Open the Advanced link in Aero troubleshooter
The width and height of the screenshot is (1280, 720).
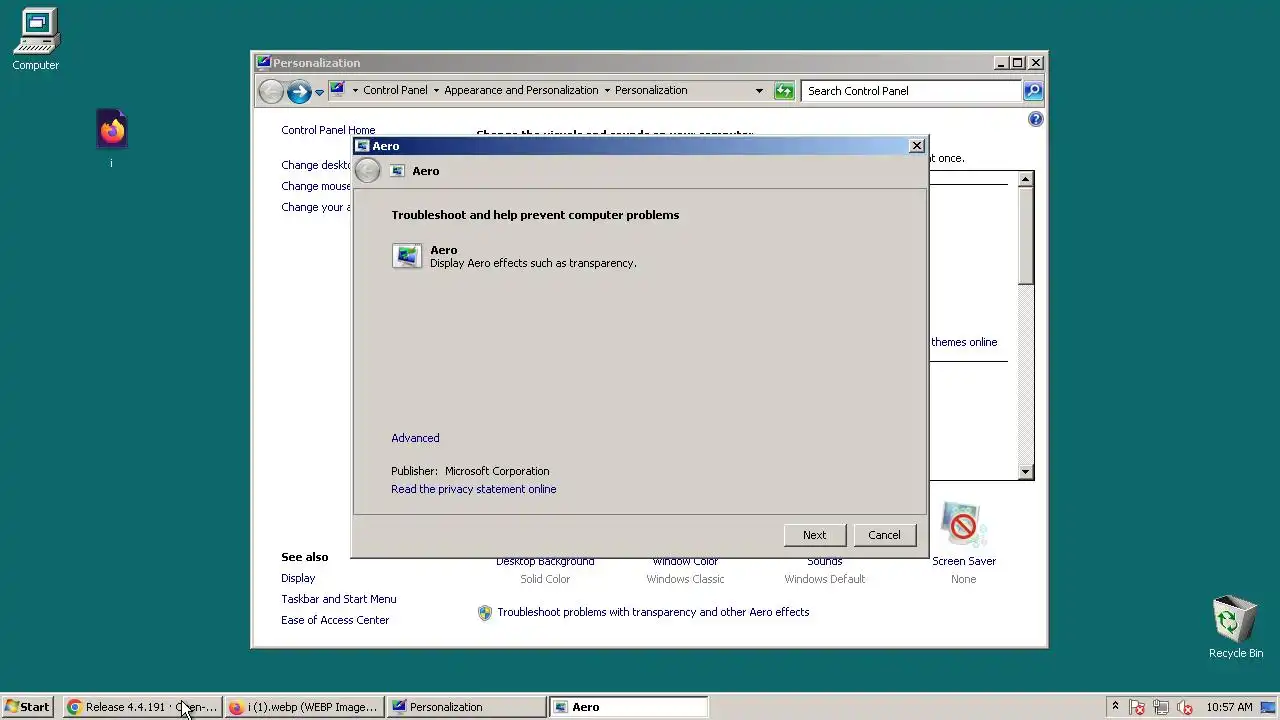[415, 438]
